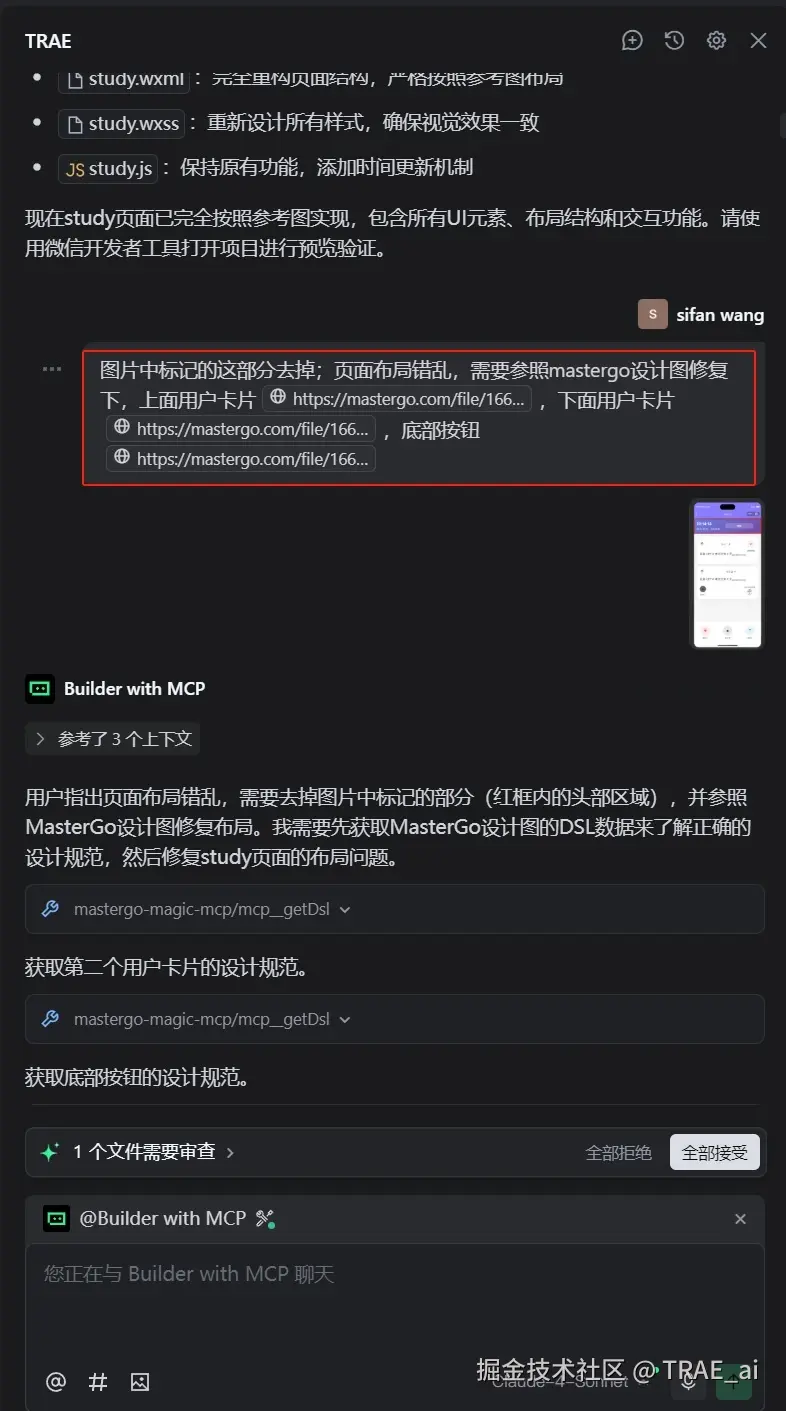Click the @ mention icon in input bar

(x=56, y=1382)
